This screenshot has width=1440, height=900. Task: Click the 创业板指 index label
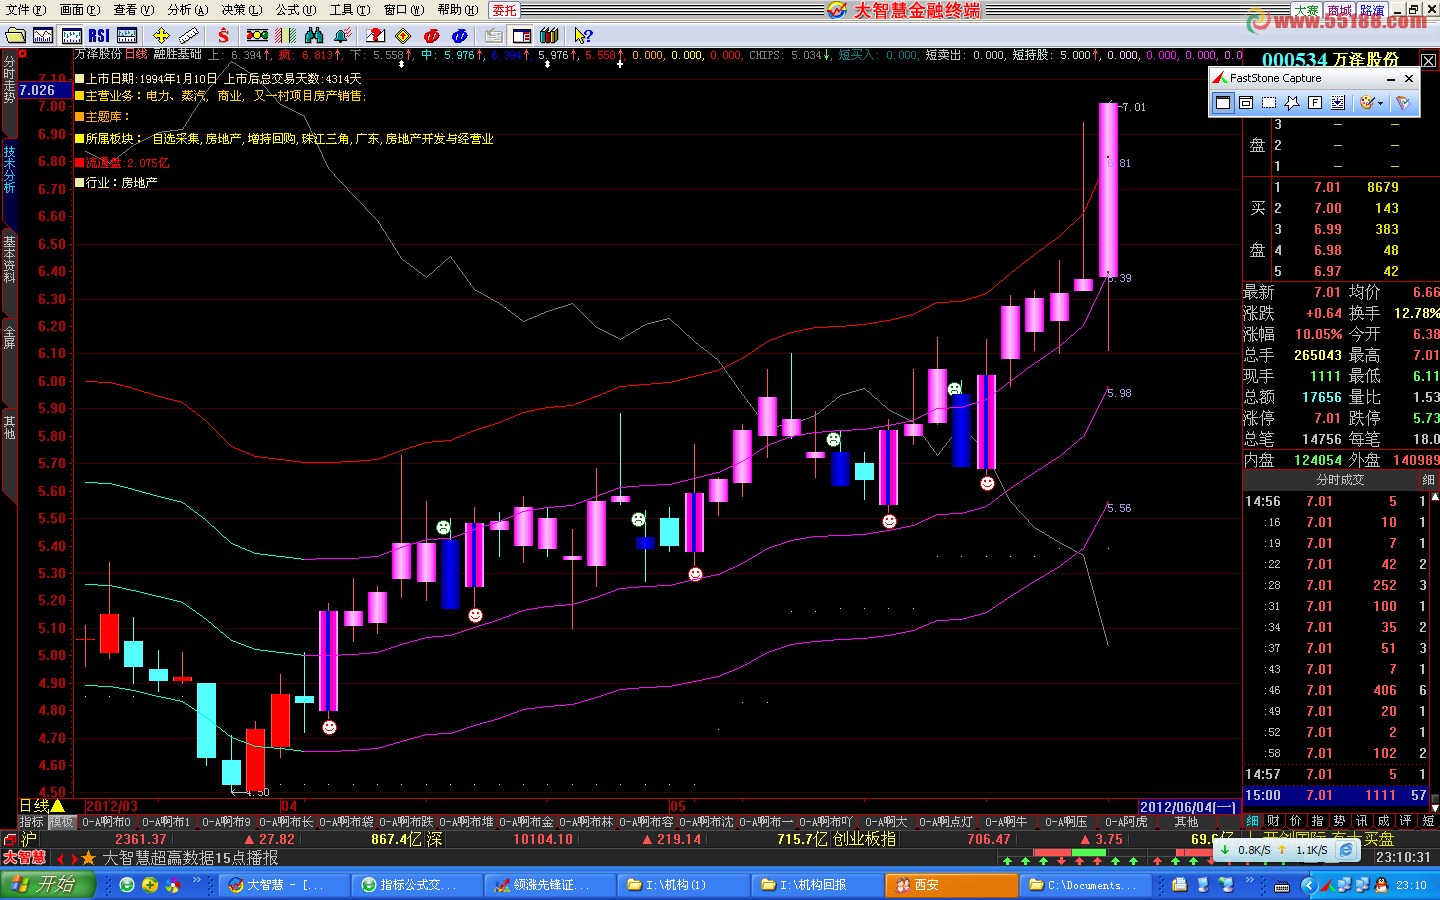point(866,839)
